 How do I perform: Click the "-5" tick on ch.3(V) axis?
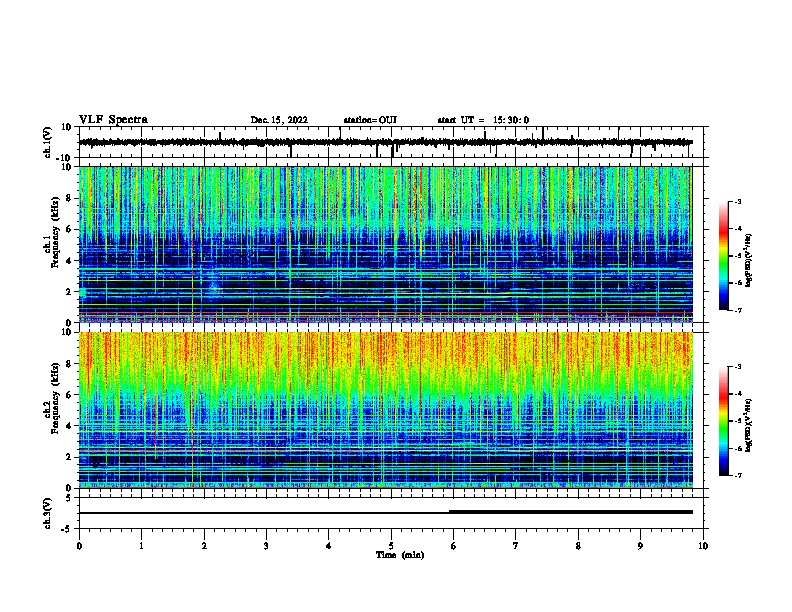(68, 529)
